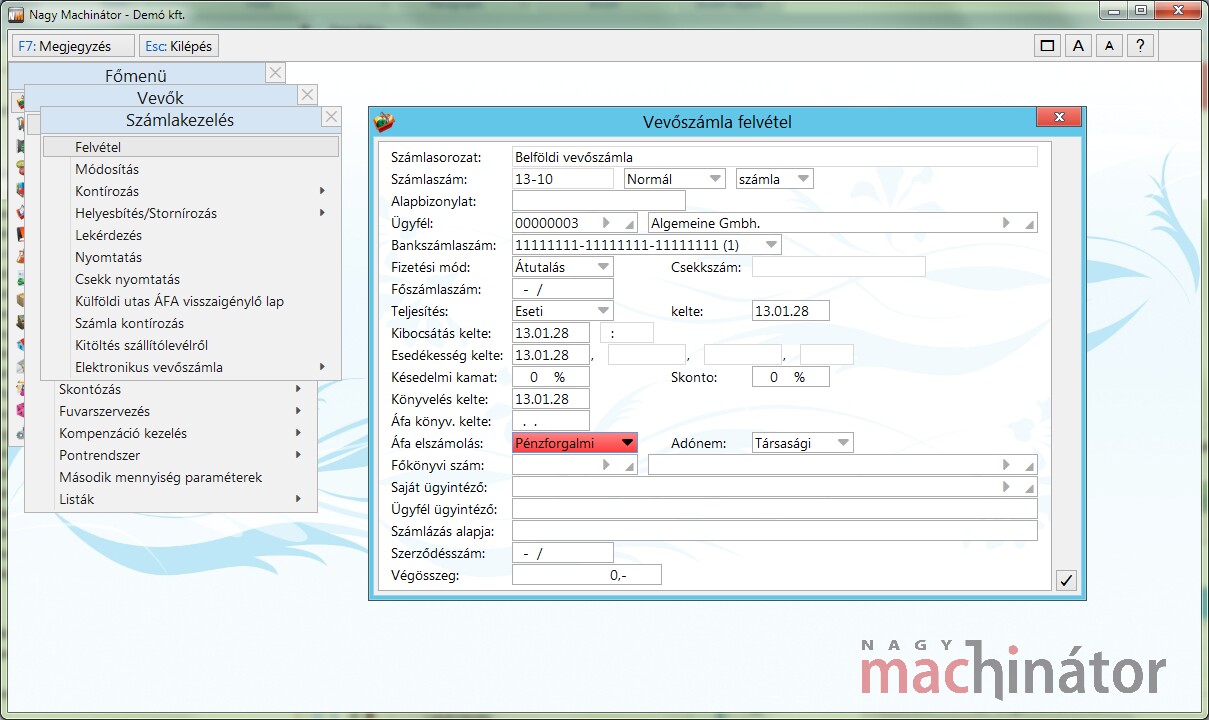This screenshot has height=720, width=1209.
Task: Click the Szerződésszám input field
Action: [563, 553]
